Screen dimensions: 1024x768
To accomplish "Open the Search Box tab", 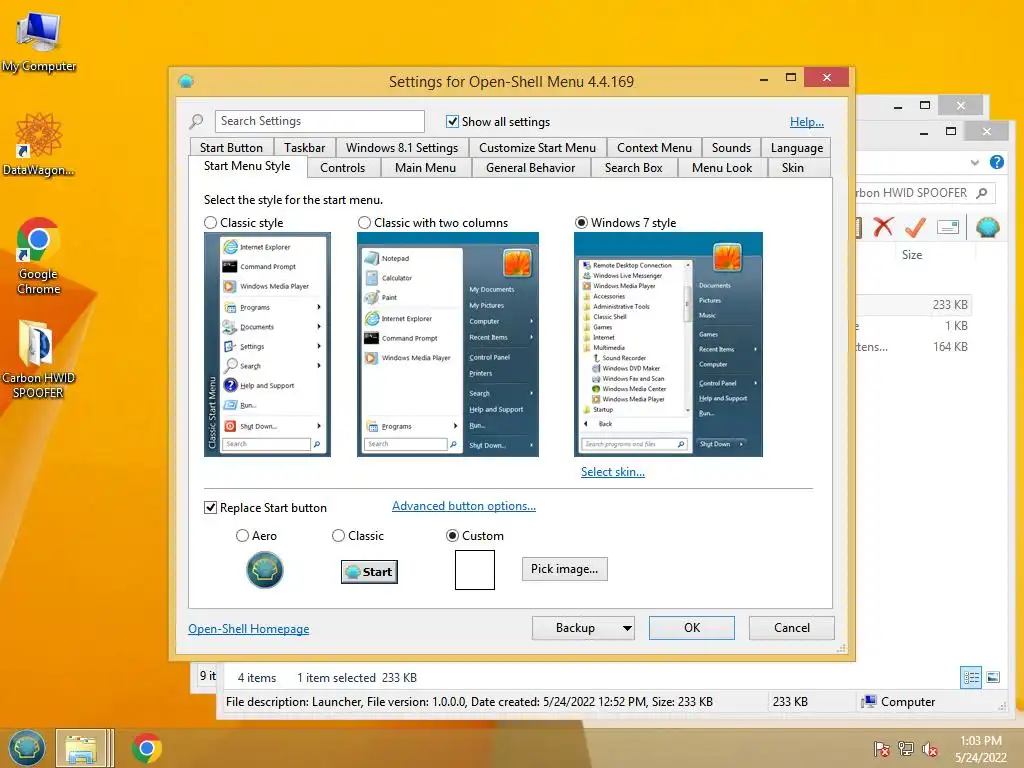I will click(633, 168).
